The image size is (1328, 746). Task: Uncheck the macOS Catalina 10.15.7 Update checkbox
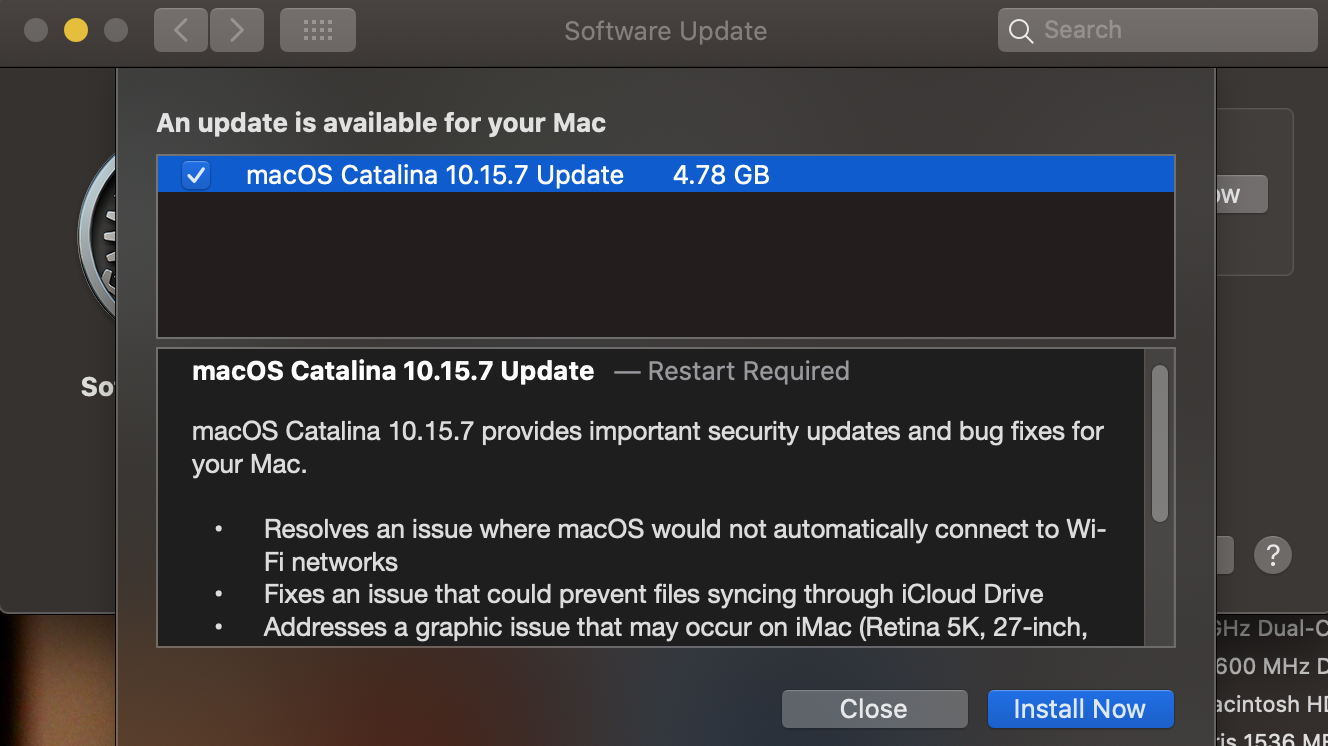196,176
